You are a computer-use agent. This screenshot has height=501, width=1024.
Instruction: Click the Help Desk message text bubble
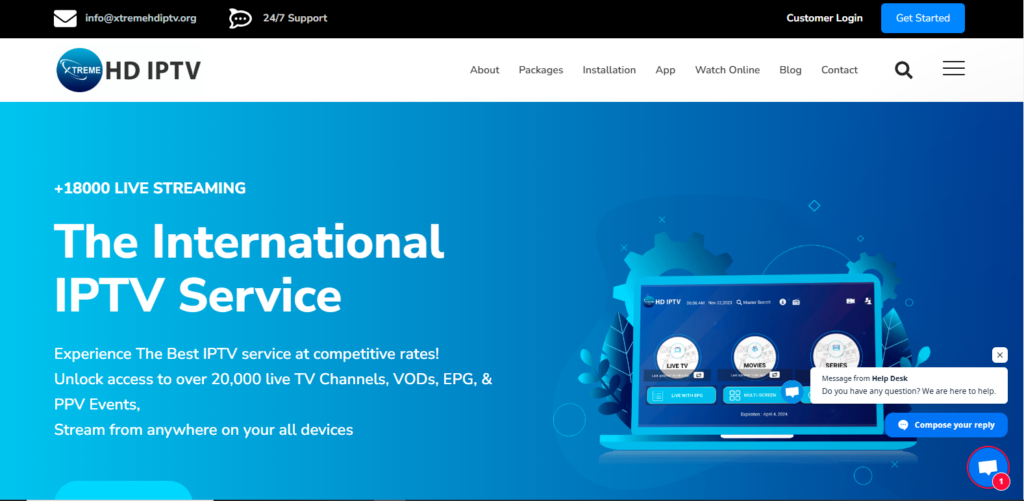(908, 385)
